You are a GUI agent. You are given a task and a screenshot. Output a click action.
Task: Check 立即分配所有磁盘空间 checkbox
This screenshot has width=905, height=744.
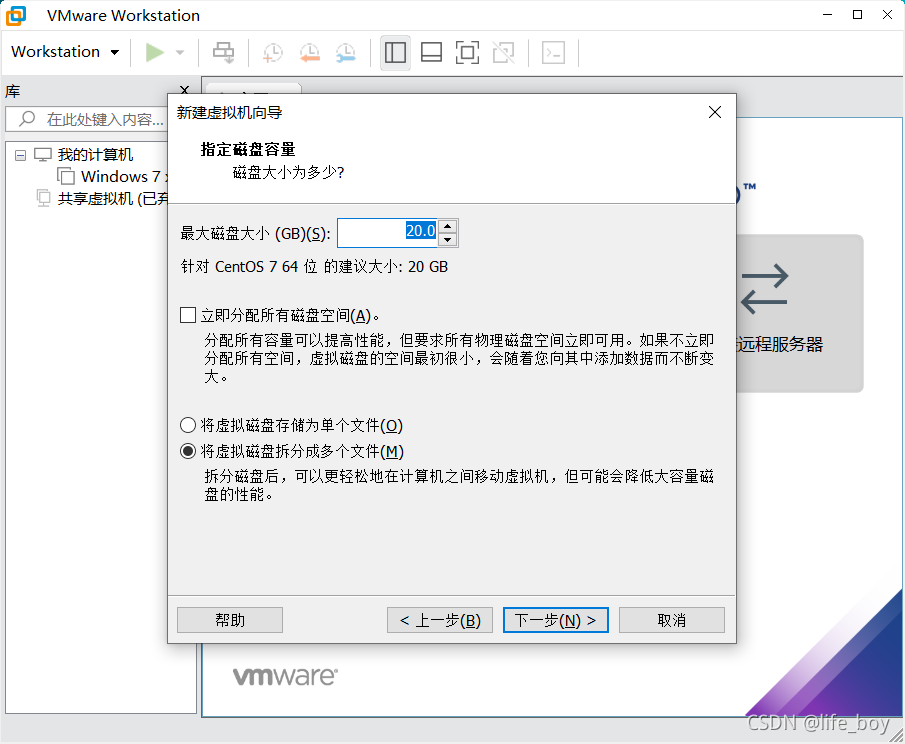[188, 315]
